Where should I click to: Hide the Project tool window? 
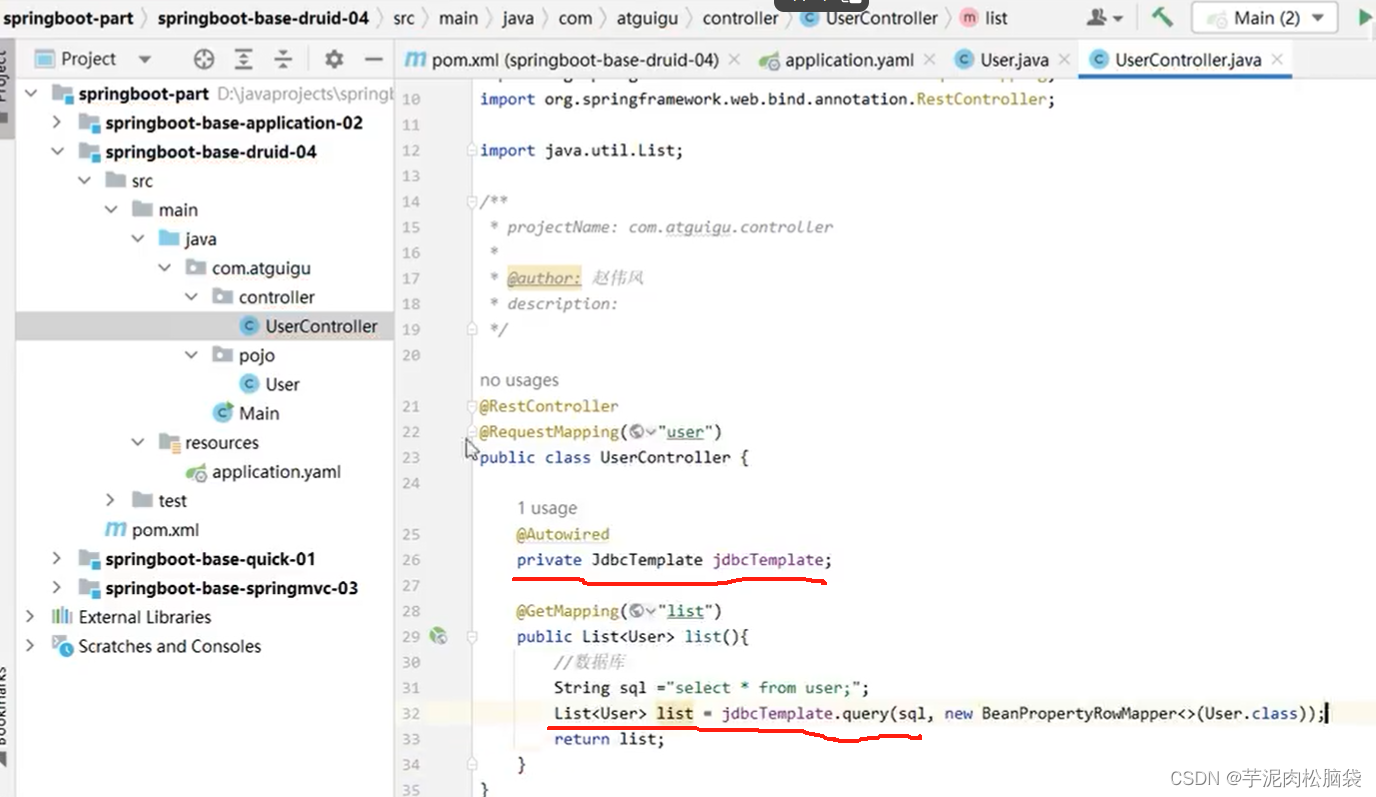pos(373,59)
